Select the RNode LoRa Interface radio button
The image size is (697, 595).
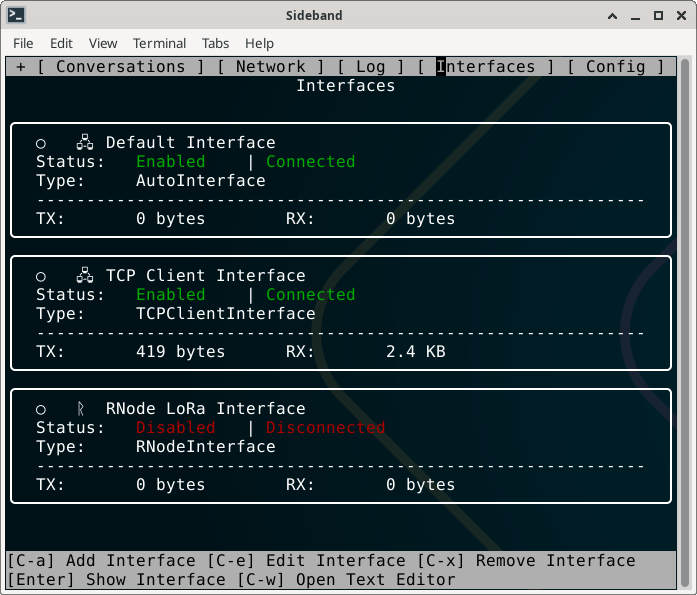(x=41, y=409)
